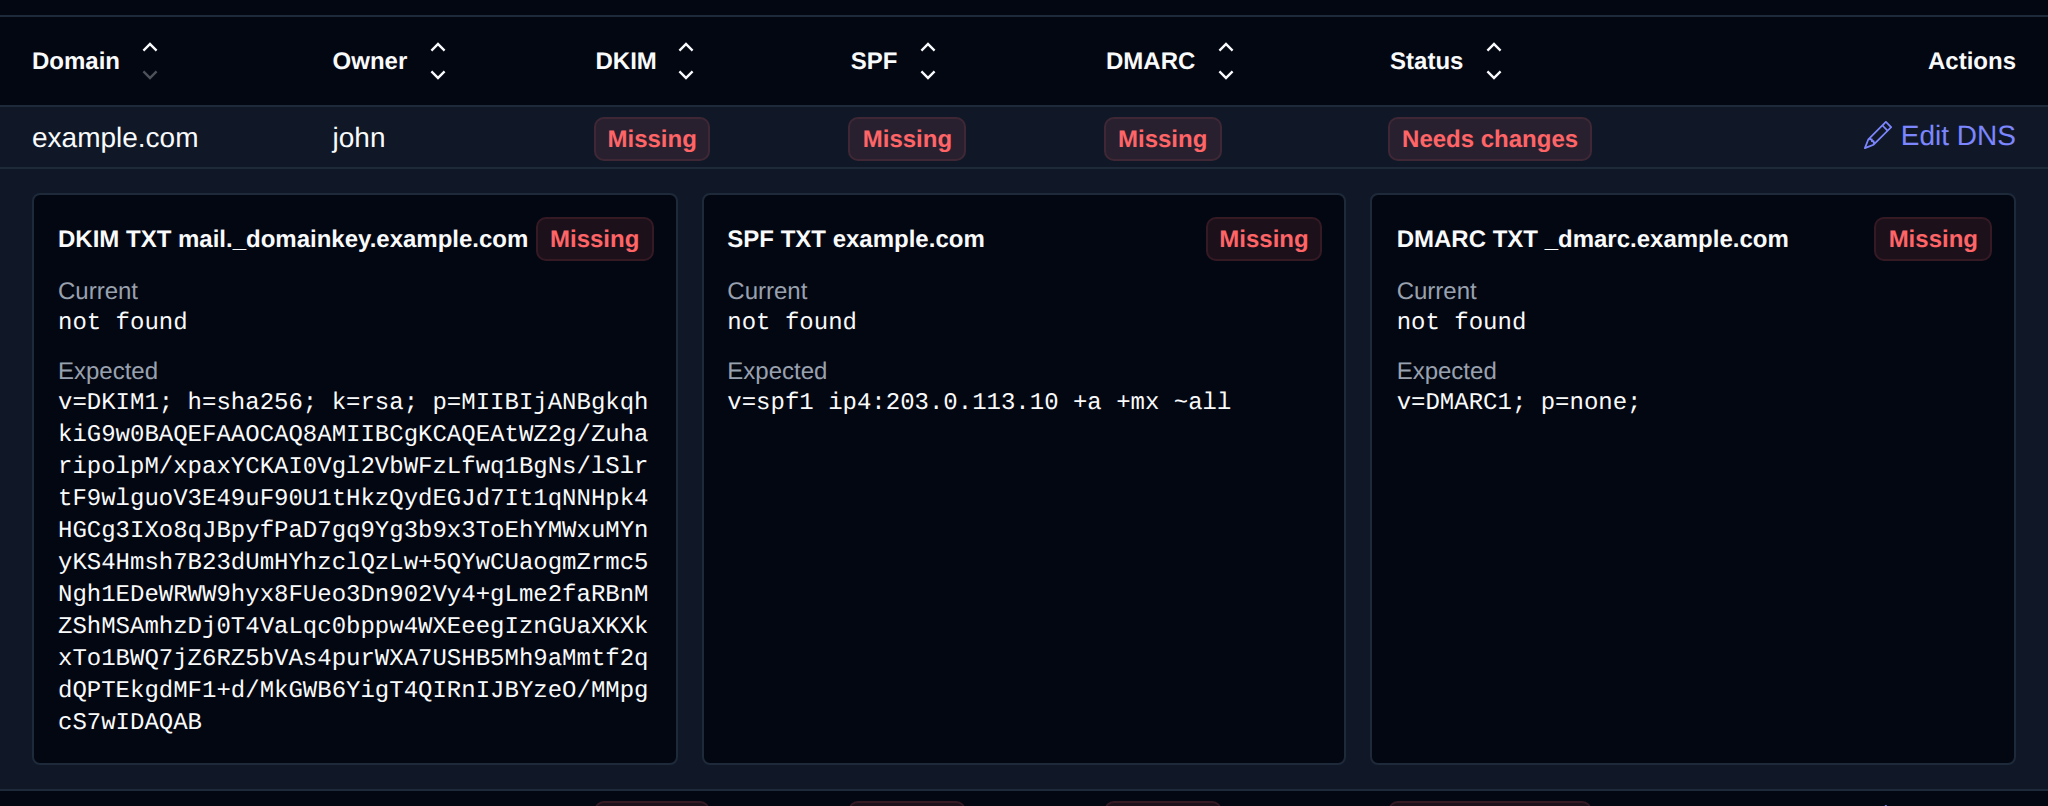The image size is (2048, 806).
Task: Click the Needs changes status badge
Action: click(1490, 139)
